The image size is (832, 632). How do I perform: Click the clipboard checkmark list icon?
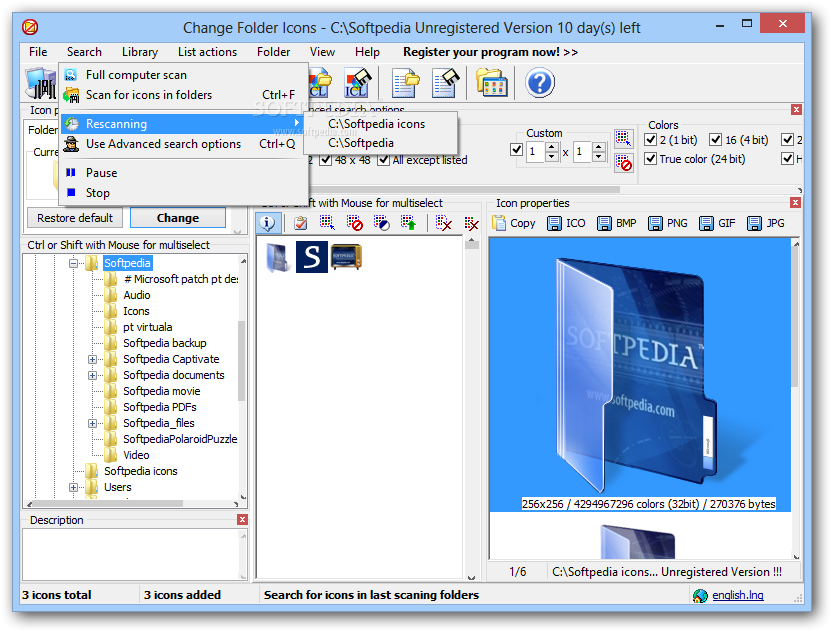click(x=300, y=223)
